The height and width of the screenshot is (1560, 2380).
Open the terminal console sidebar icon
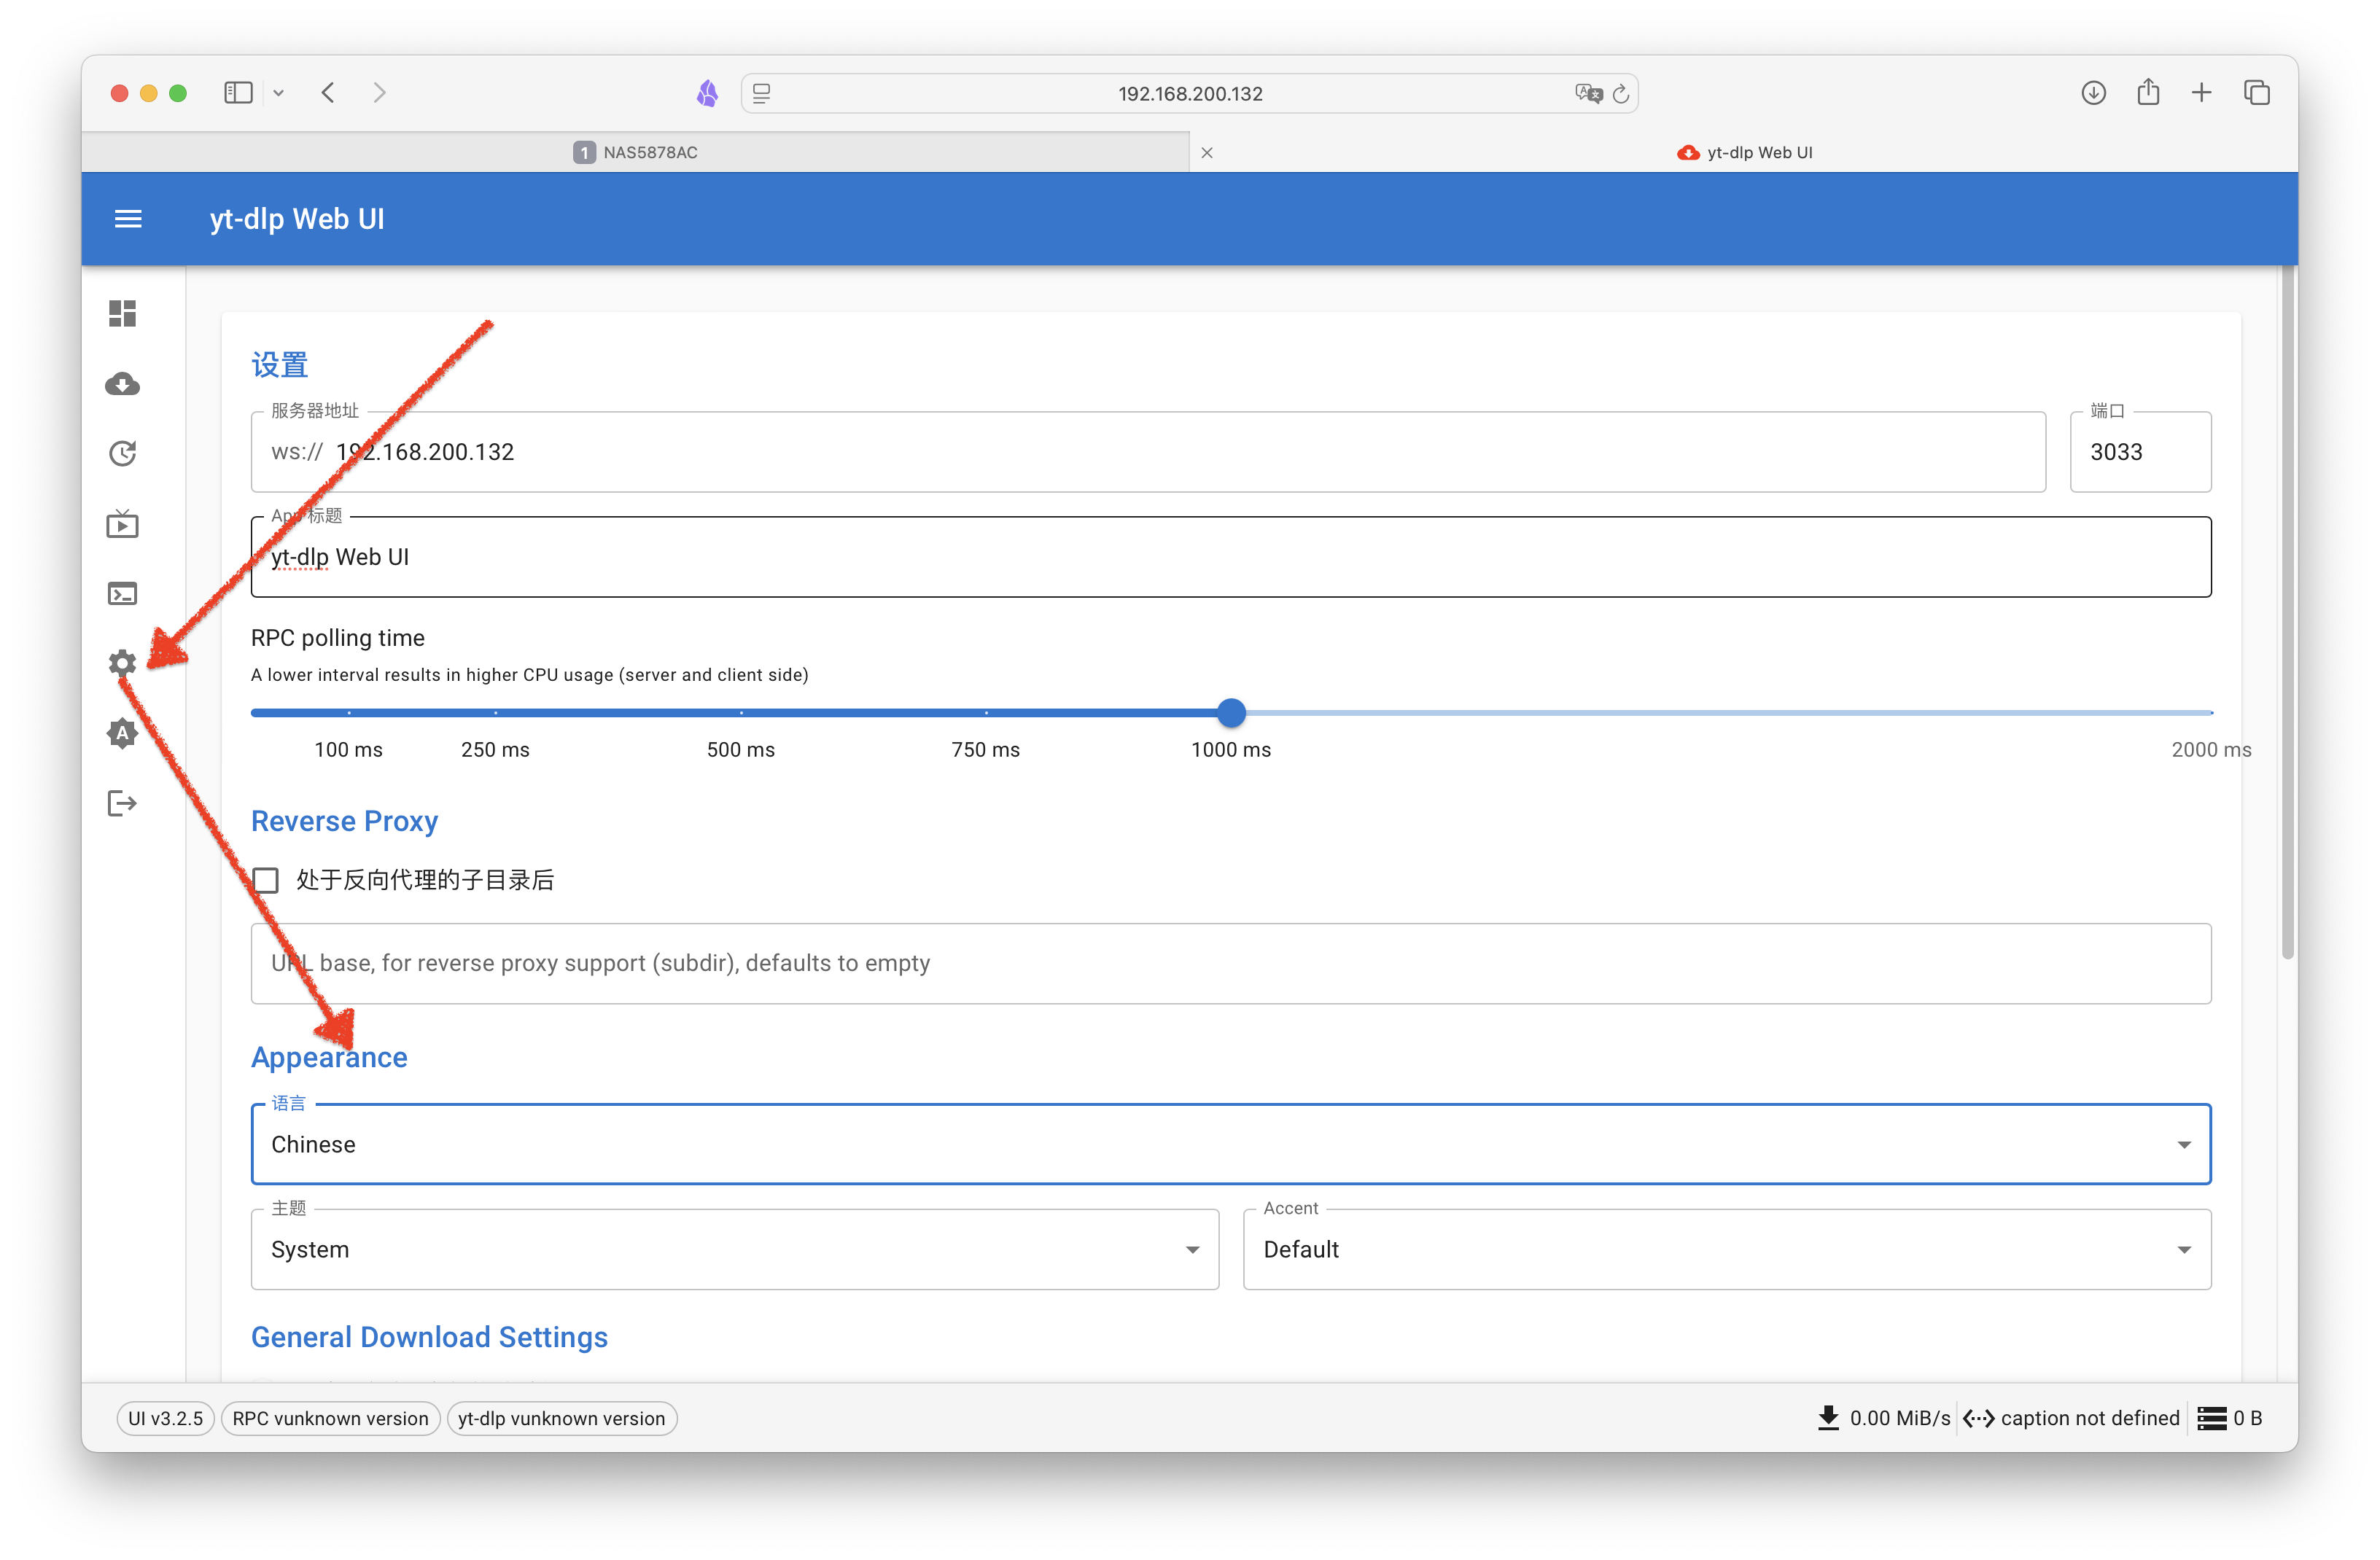click(122, 594)
